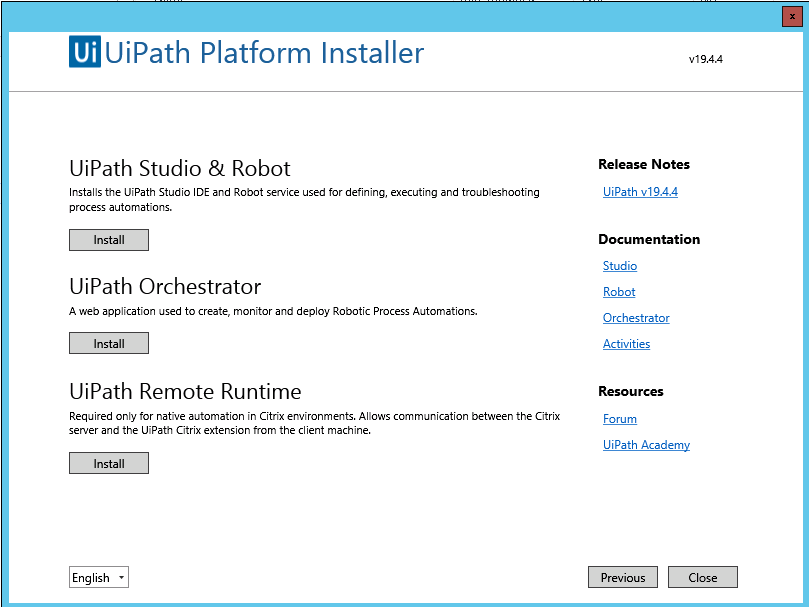The height and width of the screenshot is (607, 809).
Task: Click the Release Notes section heading
Action: (x=644, y=164)
